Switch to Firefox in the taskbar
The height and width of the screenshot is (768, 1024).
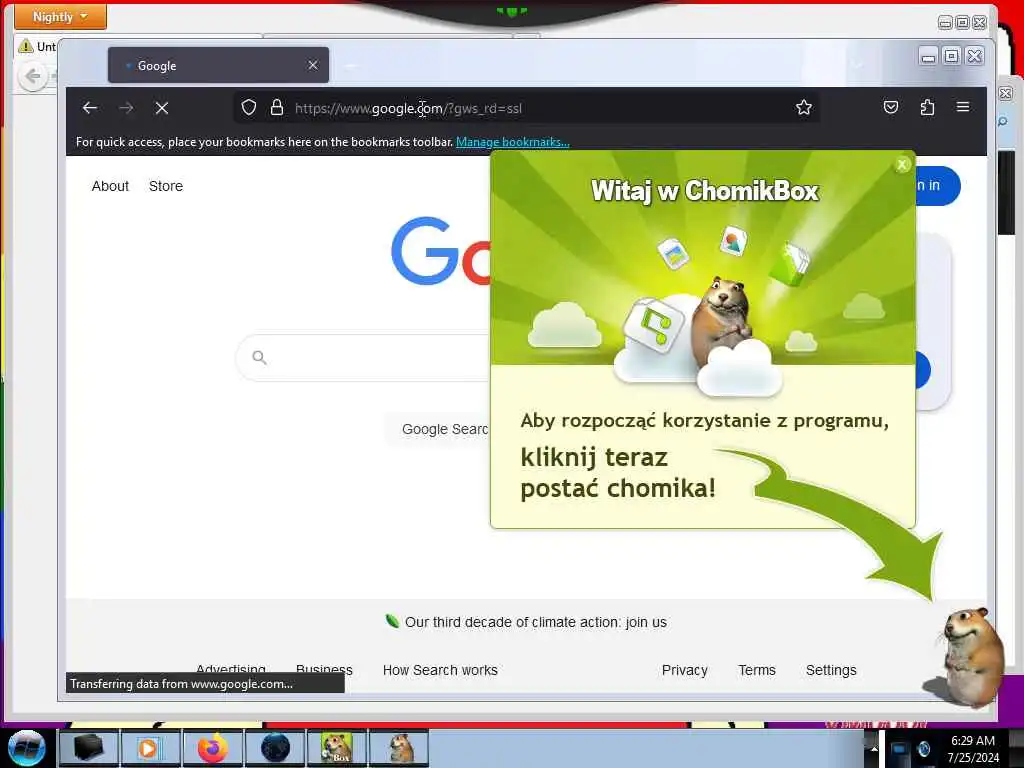coord(213,748)
